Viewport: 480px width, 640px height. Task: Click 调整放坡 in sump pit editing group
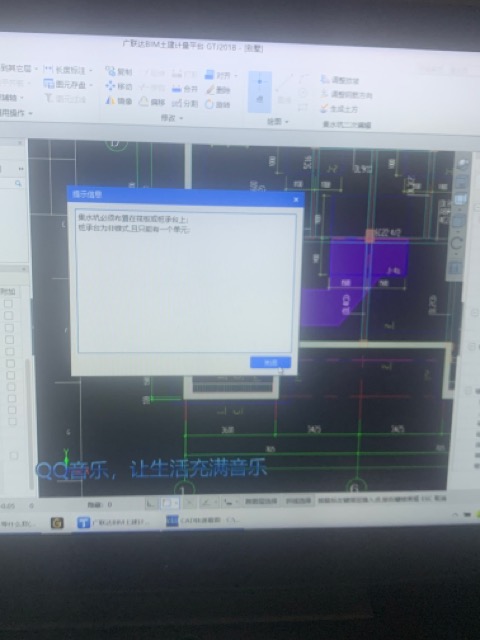(340, 80)
